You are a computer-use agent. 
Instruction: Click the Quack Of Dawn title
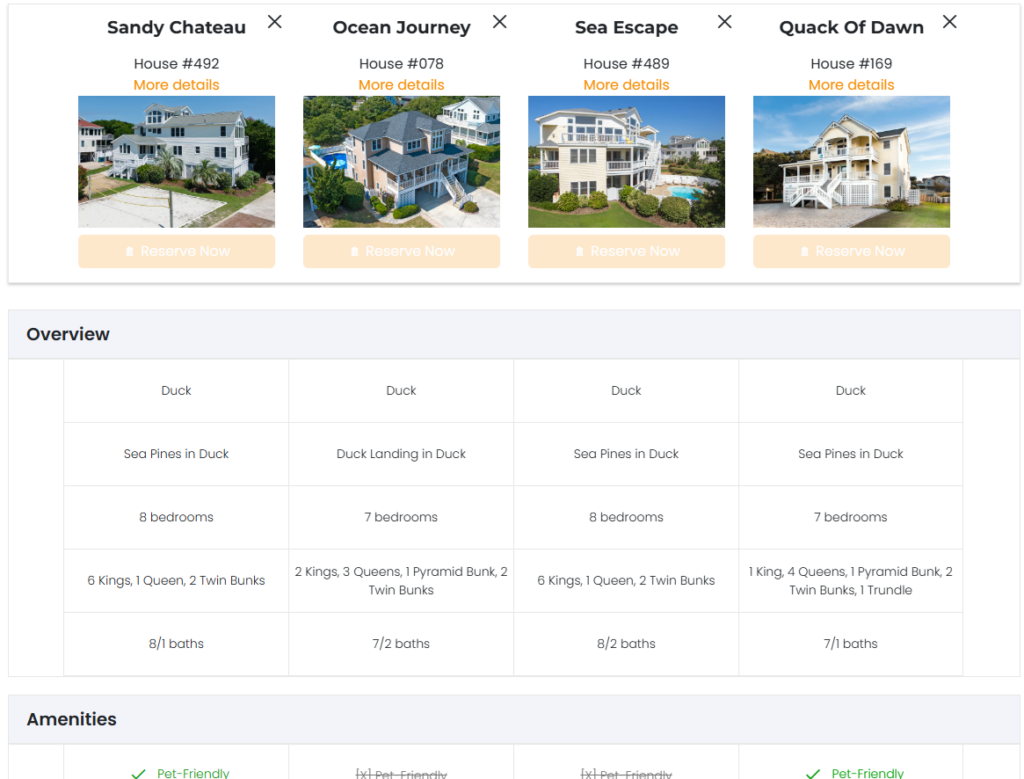coord(851,28)
